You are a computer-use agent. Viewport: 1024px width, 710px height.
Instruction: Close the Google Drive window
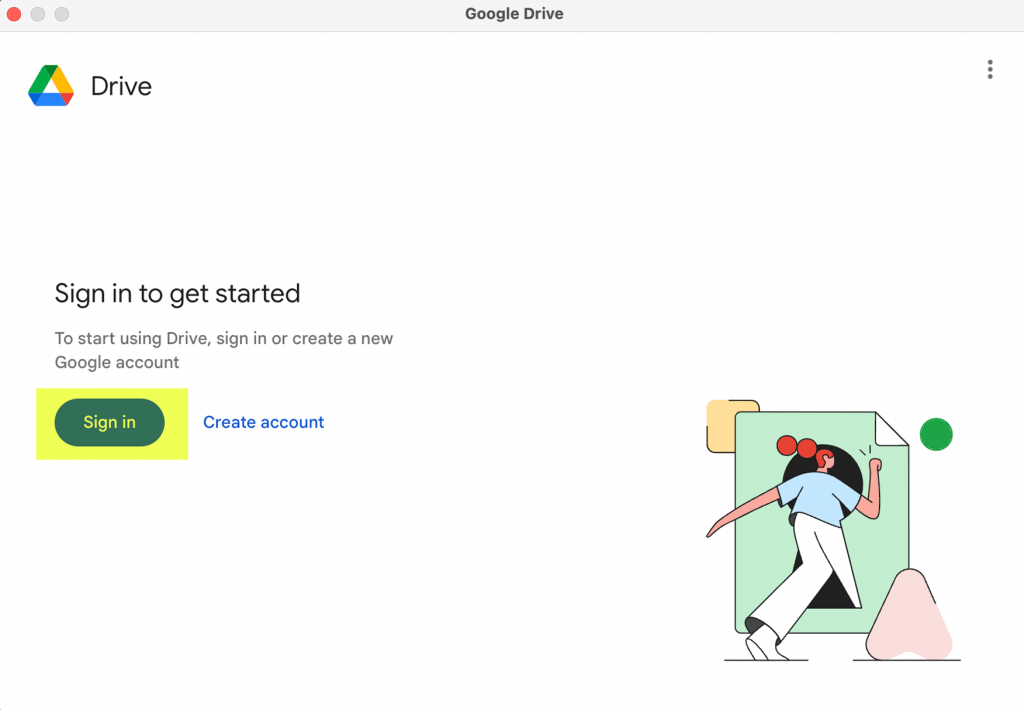(x=14, y=14)
